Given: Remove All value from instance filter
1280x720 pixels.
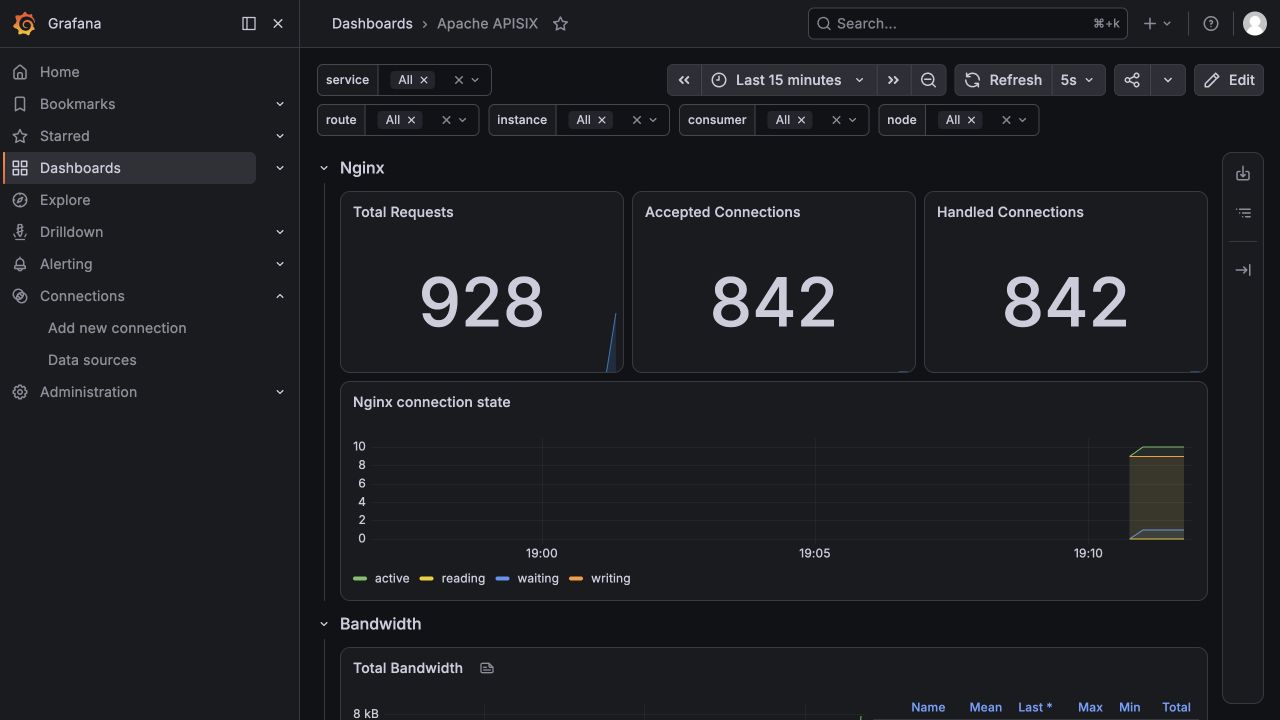Looking at the screenshot, I should [x=602, y=120].
